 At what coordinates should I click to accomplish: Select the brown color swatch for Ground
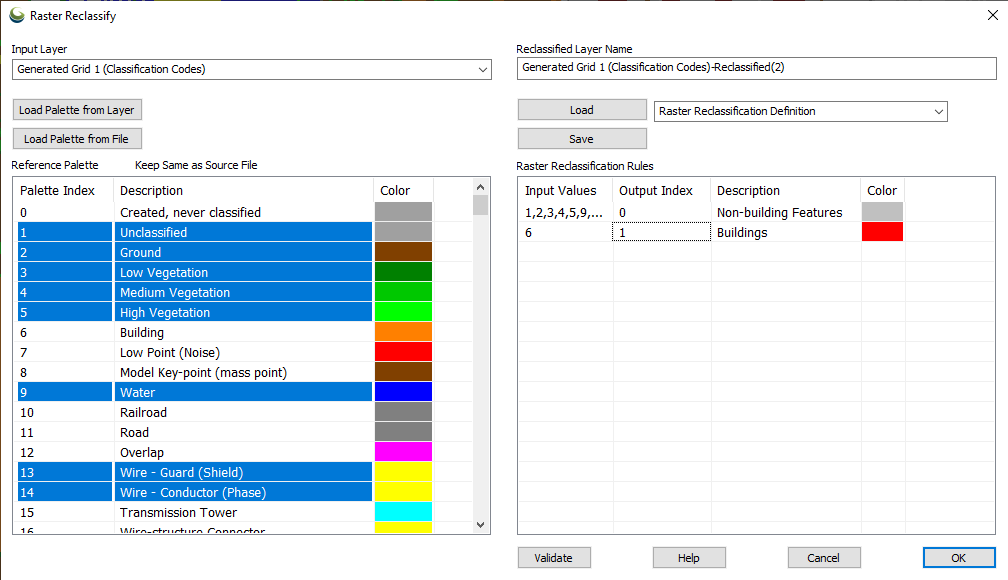tap(403, 251)
